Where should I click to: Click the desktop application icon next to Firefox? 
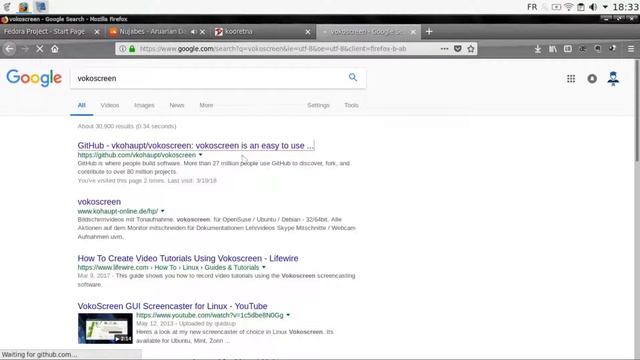pyautogui.click(x=41, y=7)
